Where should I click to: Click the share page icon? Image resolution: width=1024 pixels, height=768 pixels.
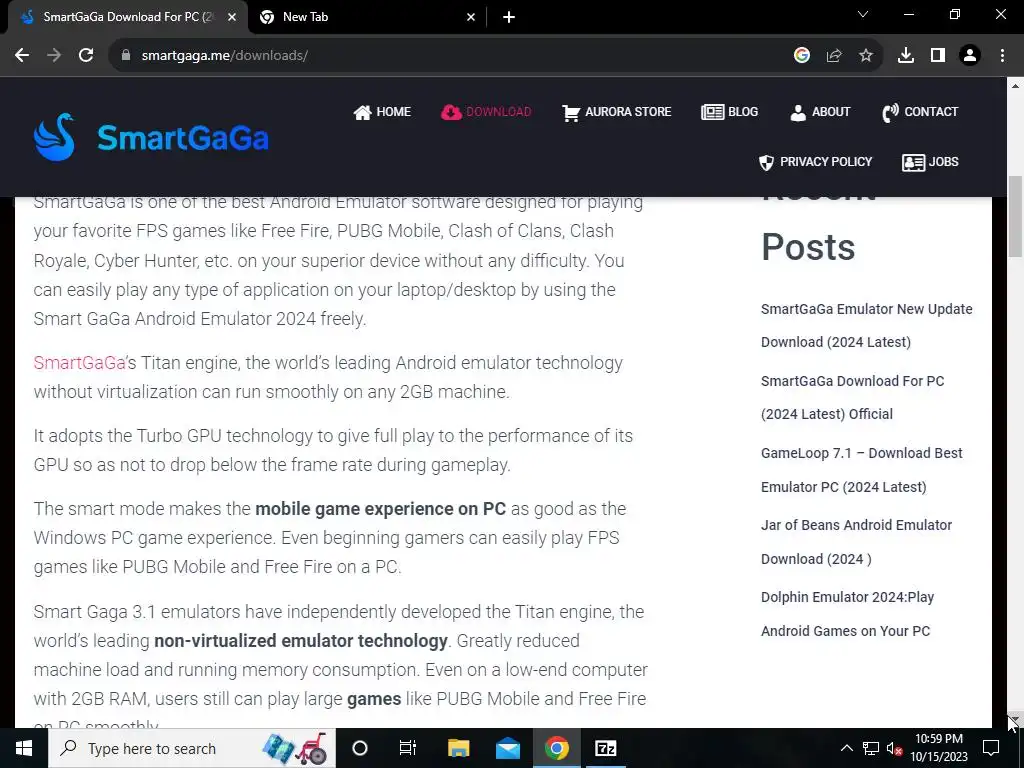coord(834,56)
